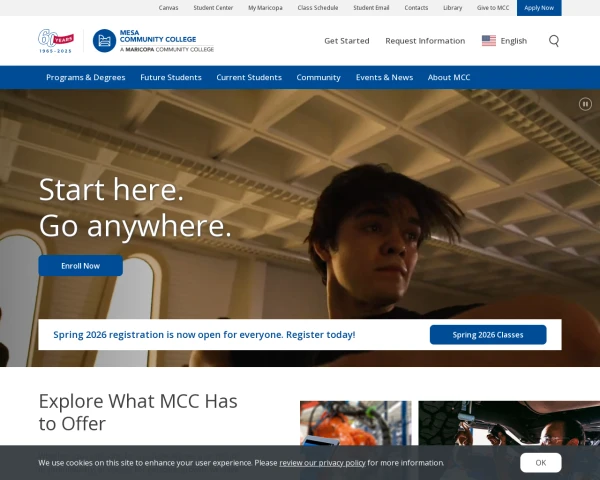Go to the Class Schedule link
The width and height of the screenshot is (600, 480).
(318, 8)
